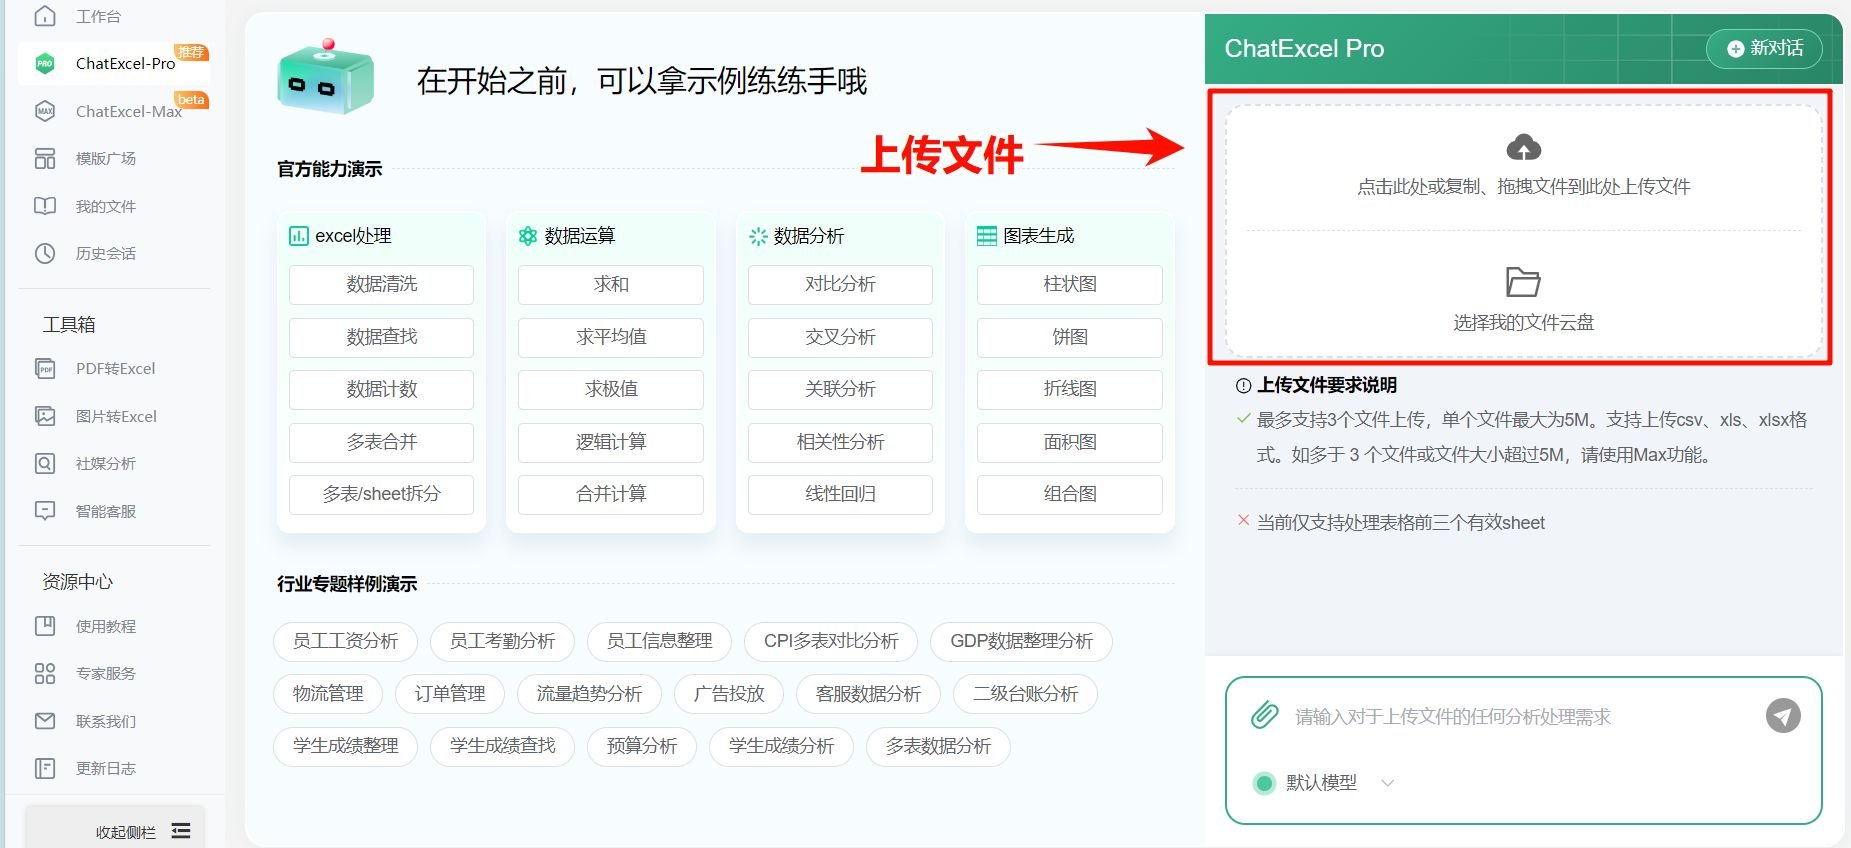The height and width of the screenshot is (848, 1851).
Task: Click the ChatExcel robot mascot image
Action: [325, 78]
